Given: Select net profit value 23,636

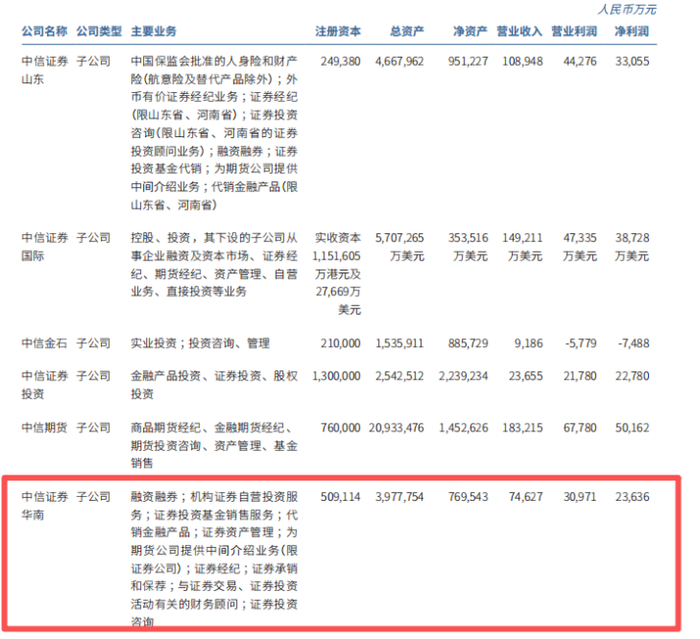Looking at the screenshot, I should click(x=632, y=497).
